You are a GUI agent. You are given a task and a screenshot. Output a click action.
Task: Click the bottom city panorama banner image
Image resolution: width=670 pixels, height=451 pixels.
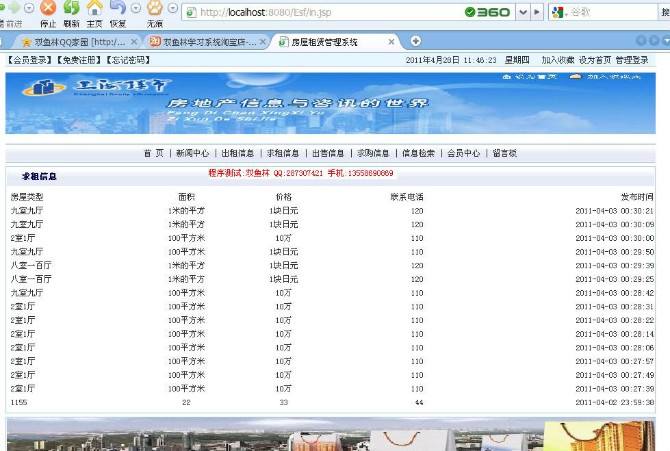click(330, 435)
